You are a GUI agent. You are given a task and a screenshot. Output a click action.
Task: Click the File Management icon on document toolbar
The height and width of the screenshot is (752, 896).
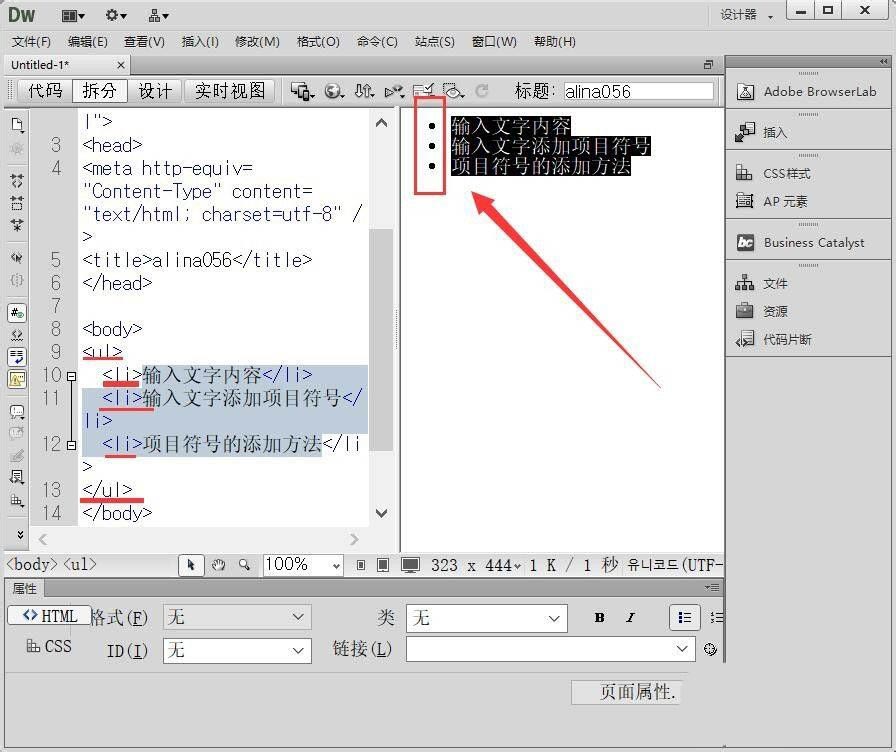(x=365, y=91)
